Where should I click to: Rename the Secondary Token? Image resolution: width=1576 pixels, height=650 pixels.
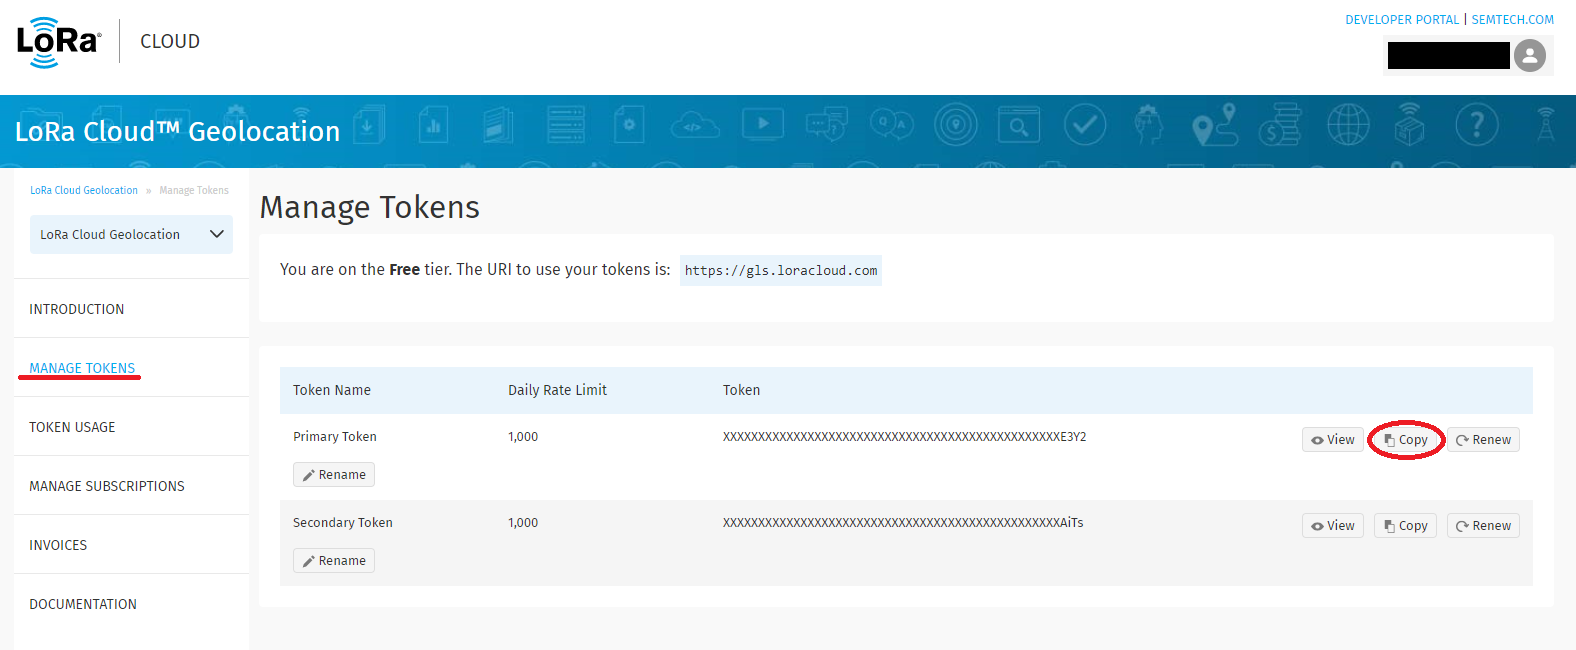[x=334, y=561]
